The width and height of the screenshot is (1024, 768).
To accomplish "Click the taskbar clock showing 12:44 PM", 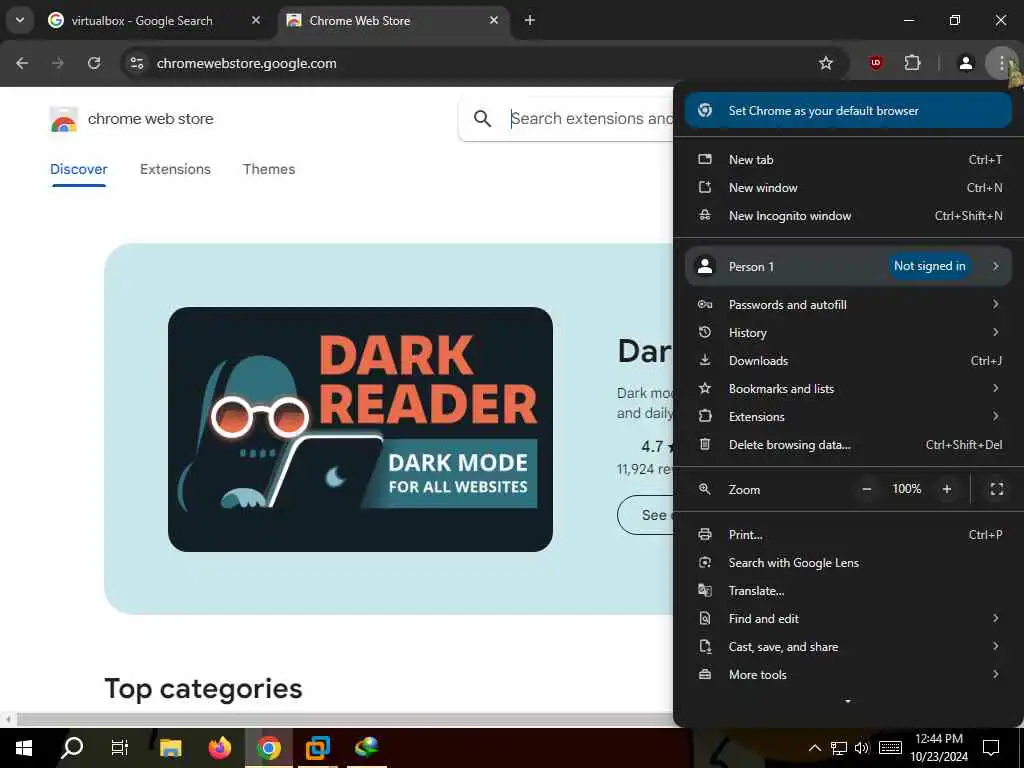I will click(x=939, y=748).
